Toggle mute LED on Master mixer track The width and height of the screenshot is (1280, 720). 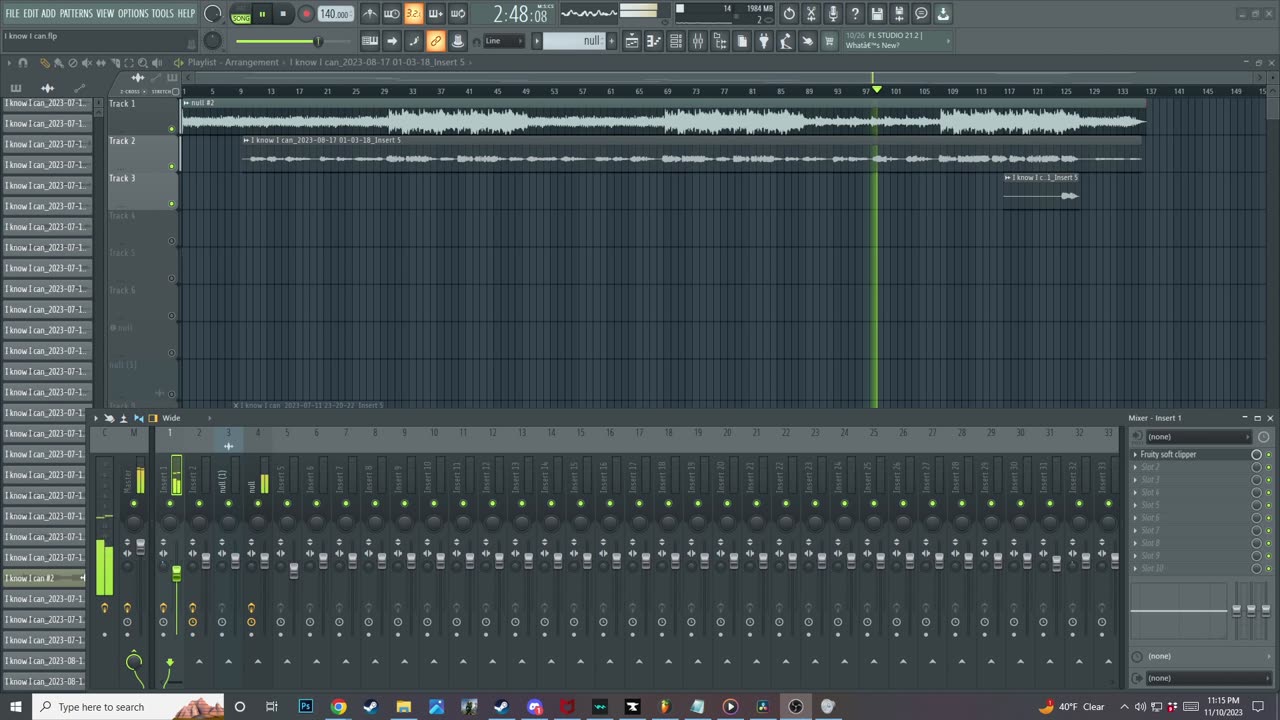pyautogui.click(x=134, y=503)
